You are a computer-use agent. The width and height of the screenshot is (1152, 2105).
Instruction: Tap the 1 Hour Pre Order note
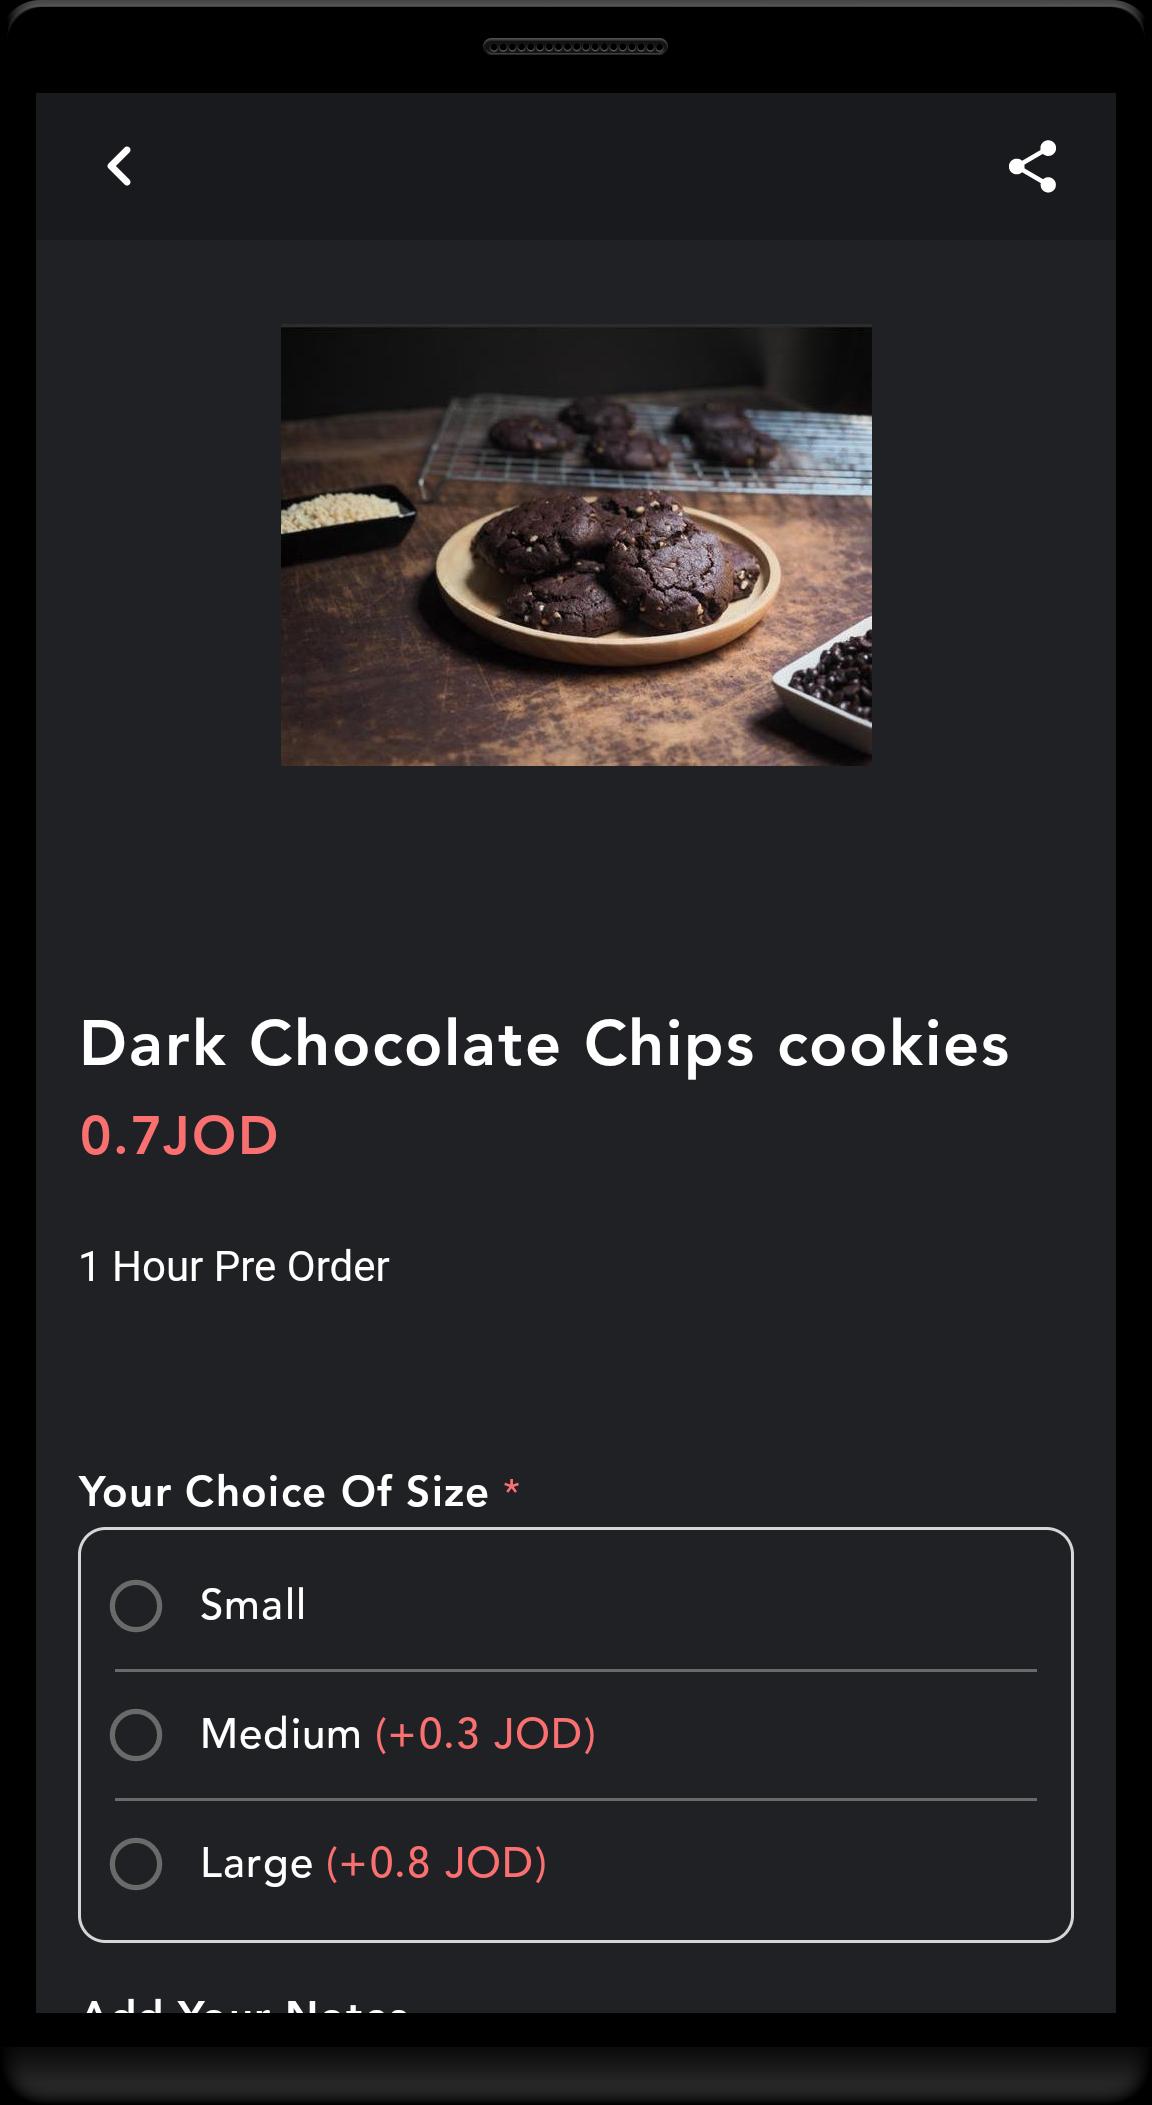(234, 1267)
